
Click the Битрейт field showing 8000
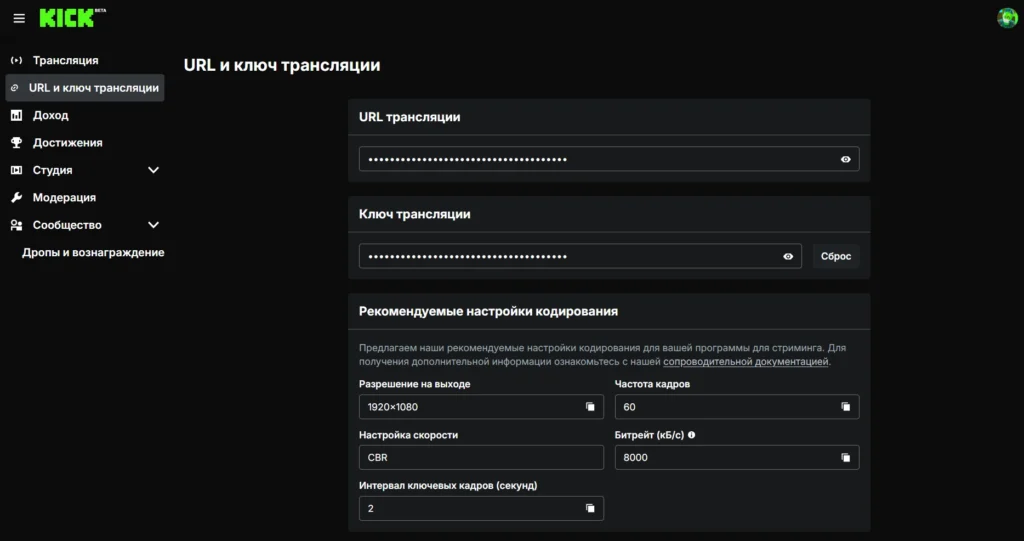(737, 457)
